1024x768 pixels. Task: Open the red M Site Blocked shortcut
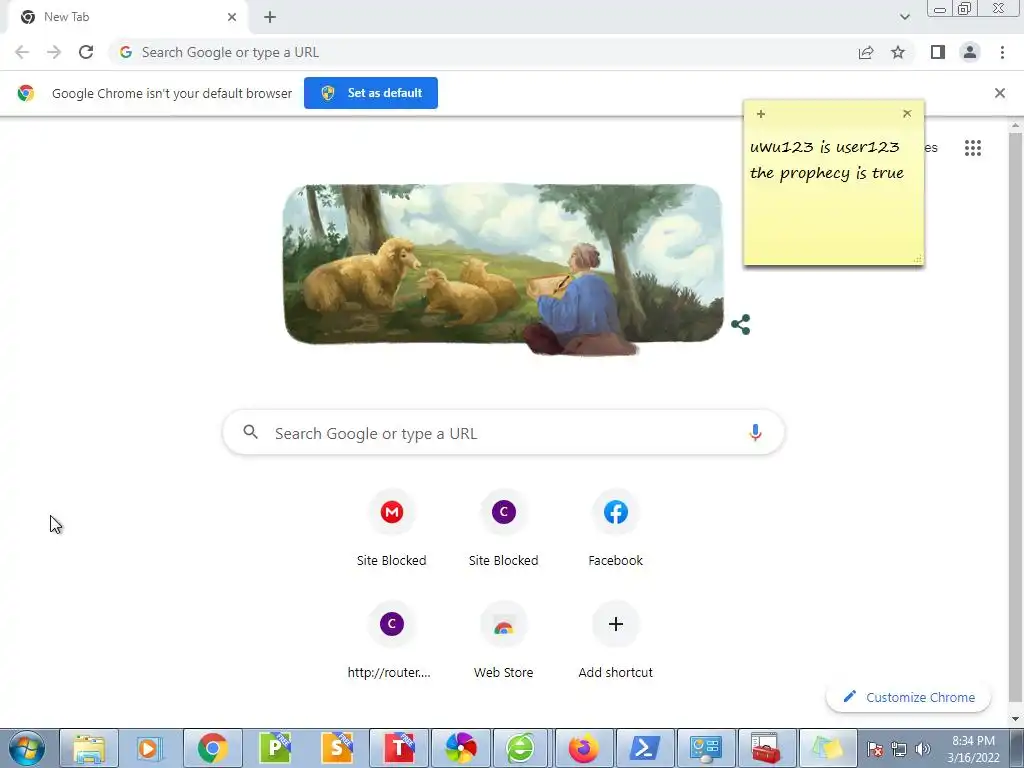pyautogui.click(x=392, y=530)
